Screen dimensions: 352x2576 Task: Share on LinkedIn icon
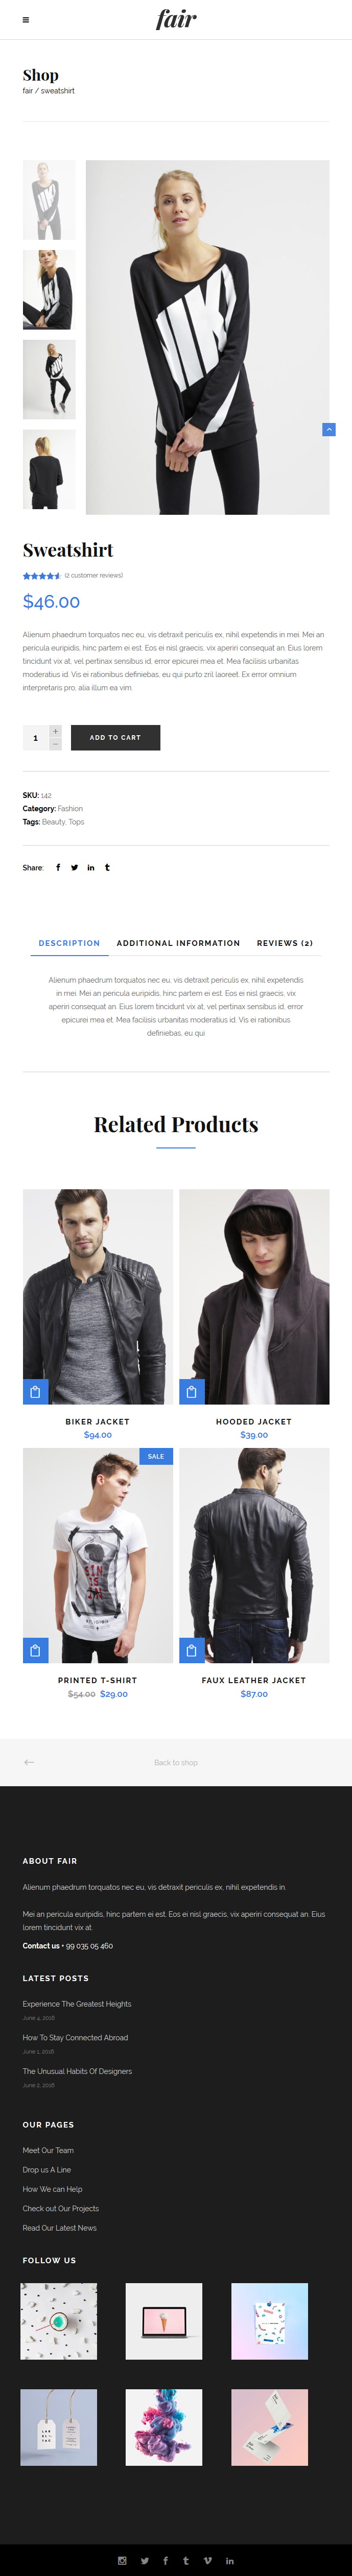tap(91, 867)
